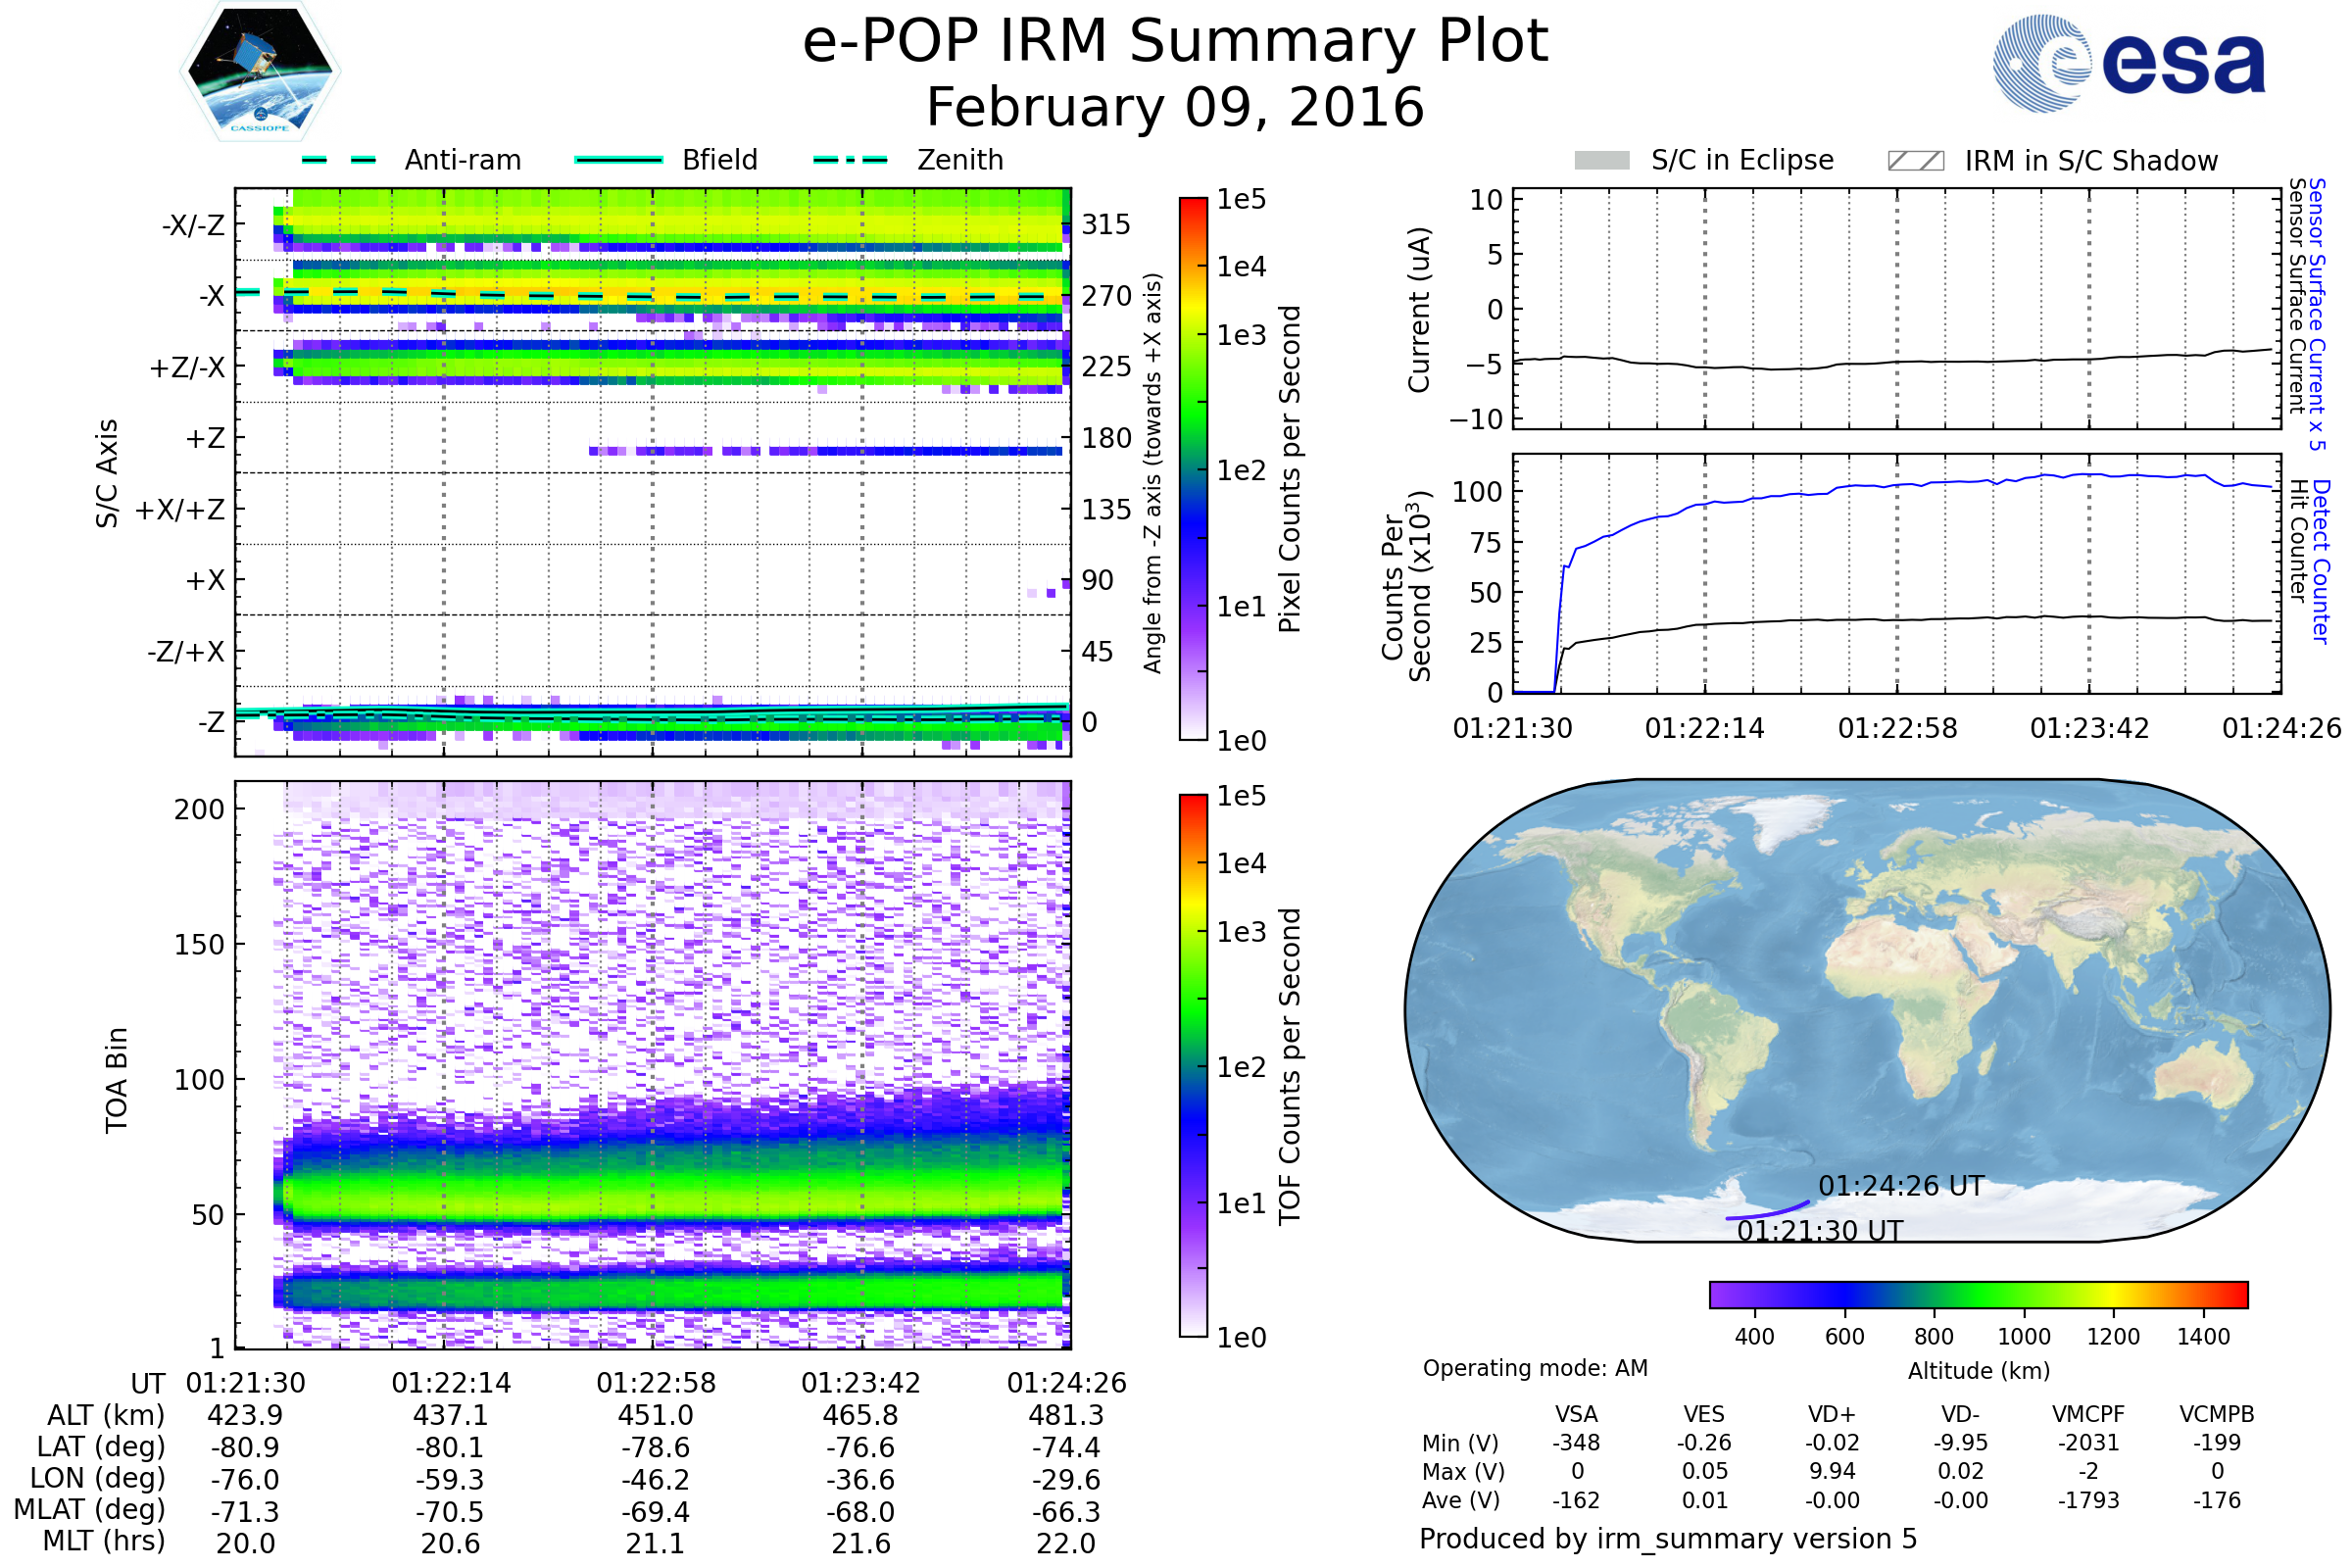The height and width of the screenshot is (1568, 2352).
Task: Click the ESA logo
Action: pos(2128,64)
